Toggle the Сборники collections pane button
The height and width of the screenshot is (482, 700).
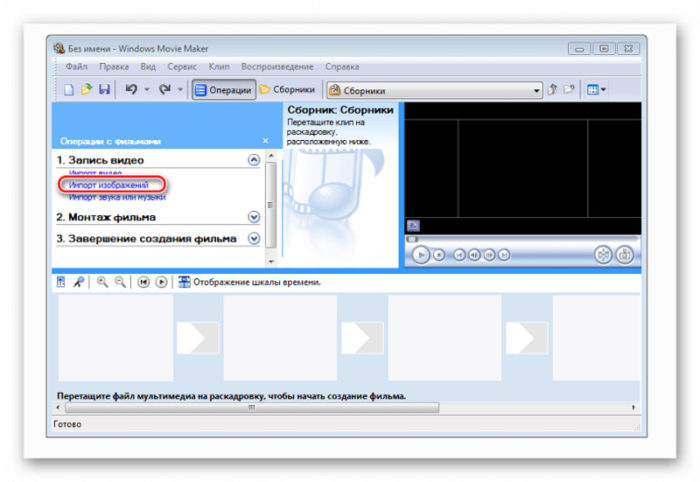tap(287, 90)
